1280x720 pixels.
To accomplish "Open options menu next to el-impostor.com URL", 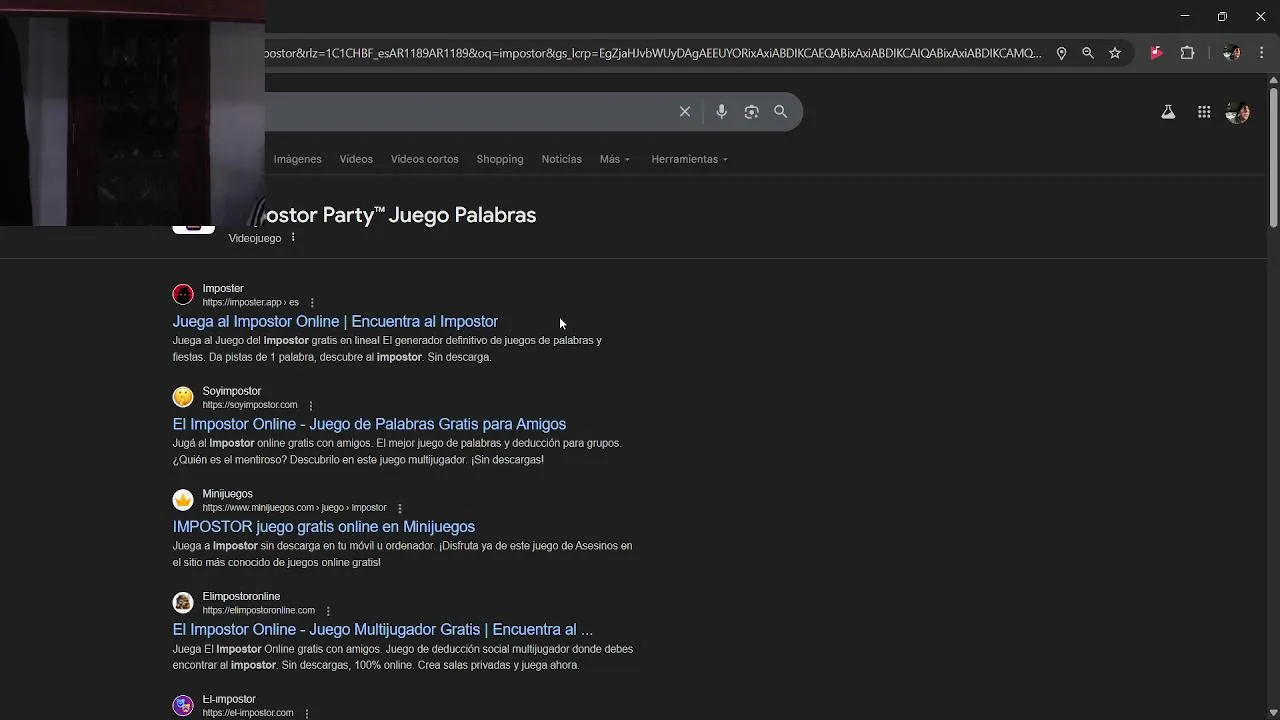I will pos(307,713).
